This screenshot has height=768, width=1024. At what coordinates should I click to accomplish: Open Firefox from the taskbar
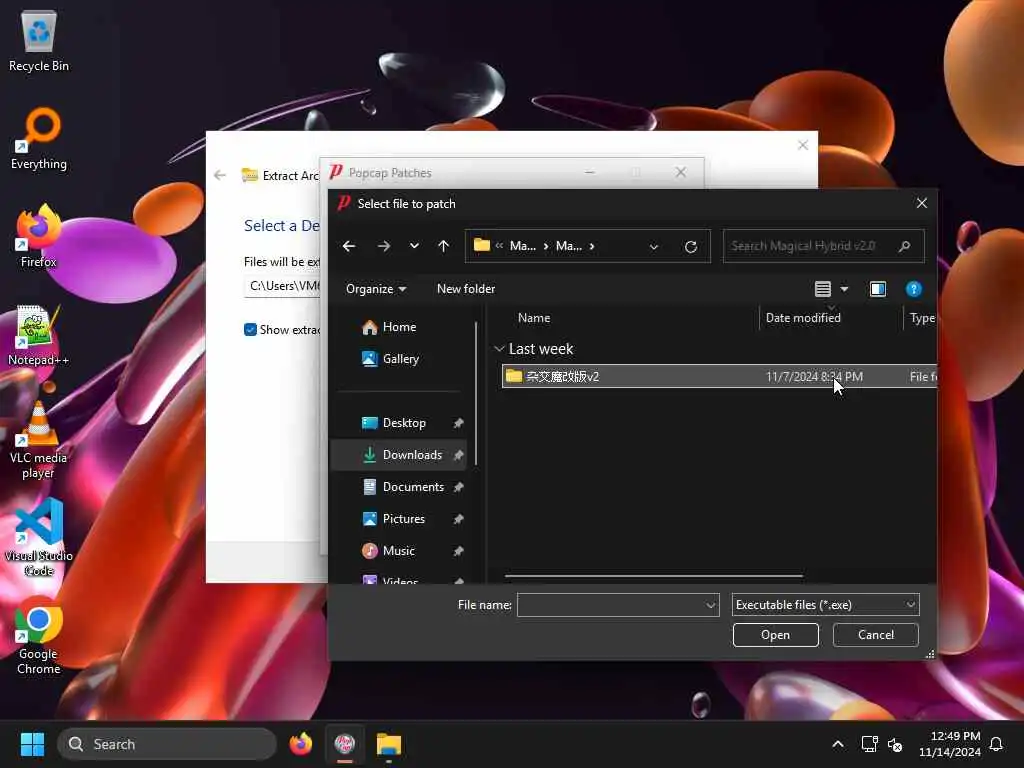300,744
